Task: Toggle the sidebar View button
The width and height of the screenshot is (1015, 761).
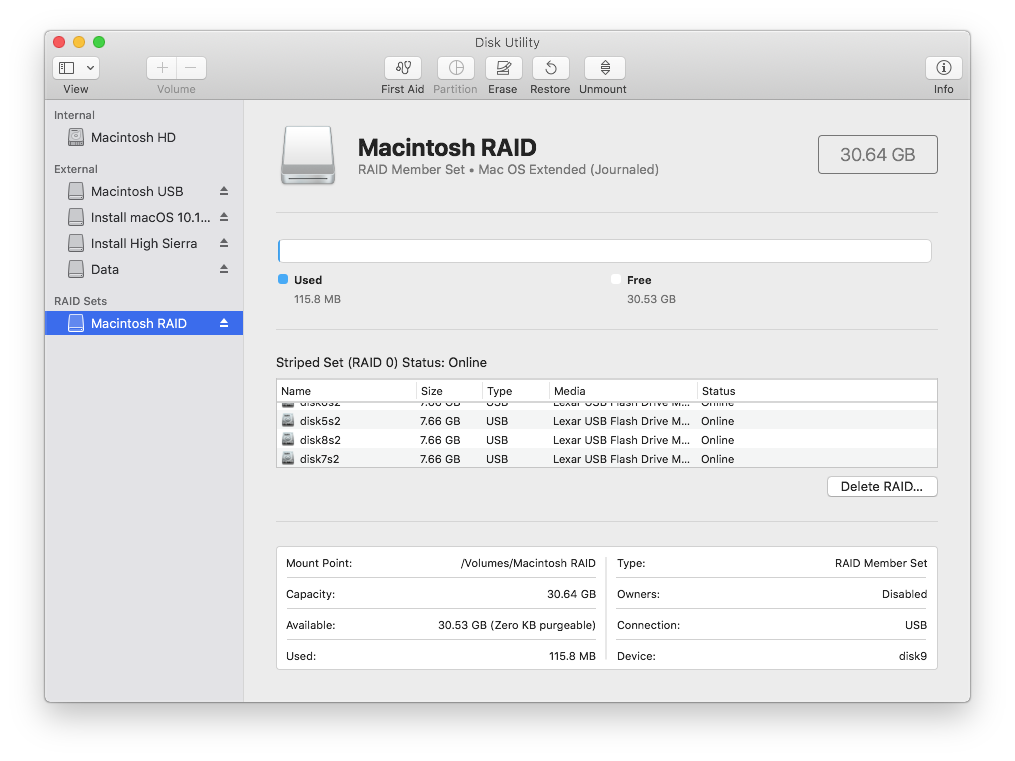Action: 67,68
